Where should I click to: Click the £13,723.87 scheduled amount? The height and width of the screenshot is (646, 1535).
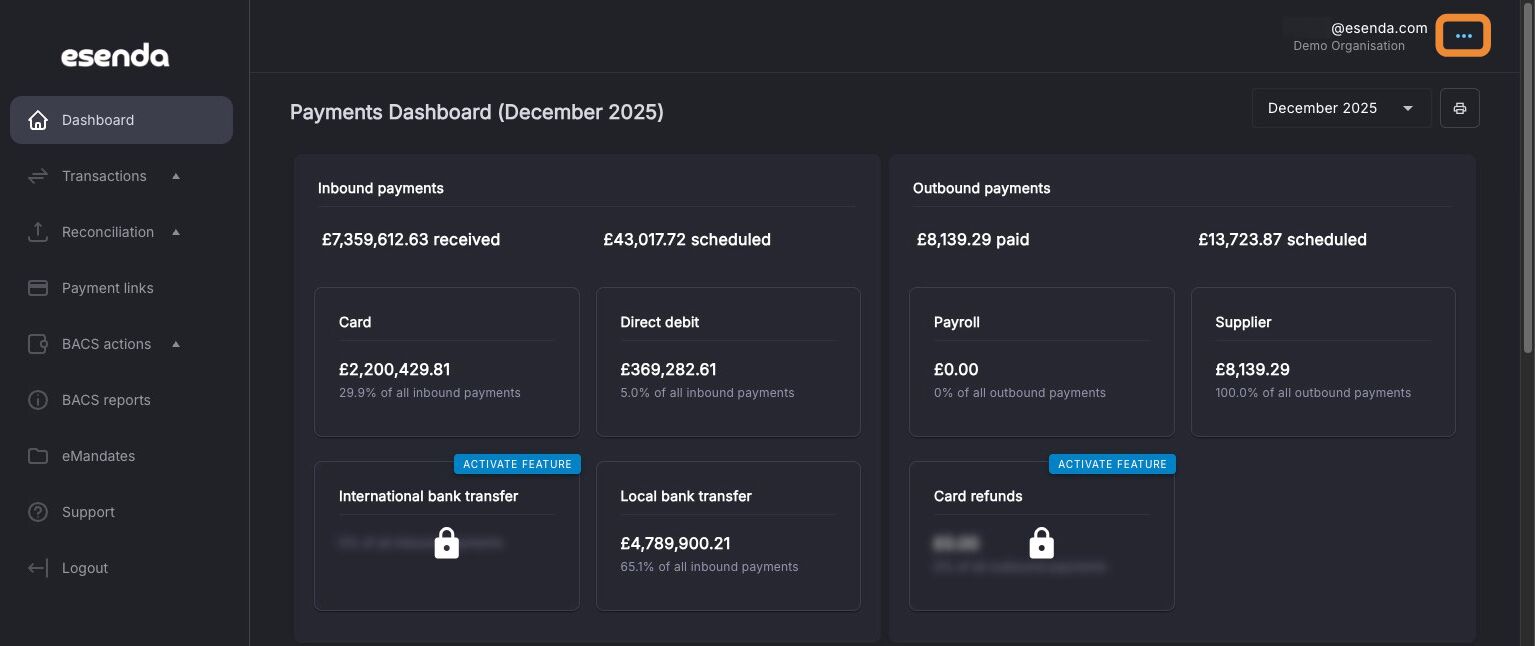1282,240
